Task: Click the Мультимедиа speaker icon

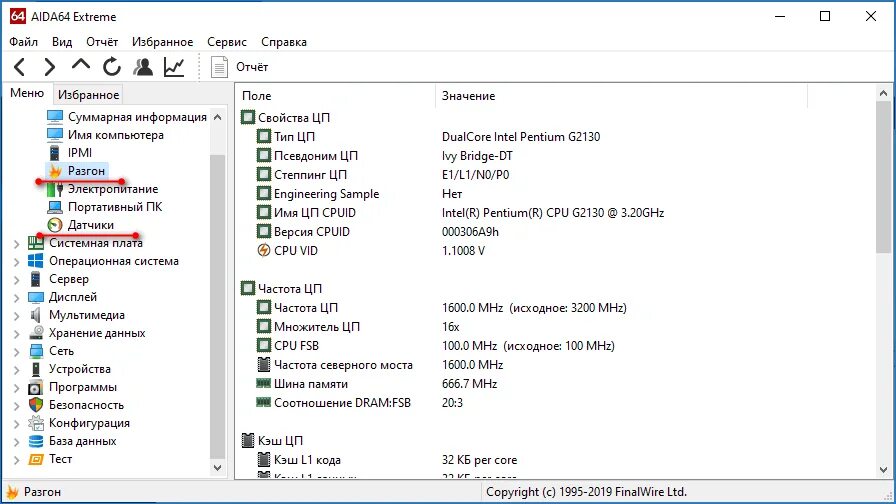Action: pos(35,315)
